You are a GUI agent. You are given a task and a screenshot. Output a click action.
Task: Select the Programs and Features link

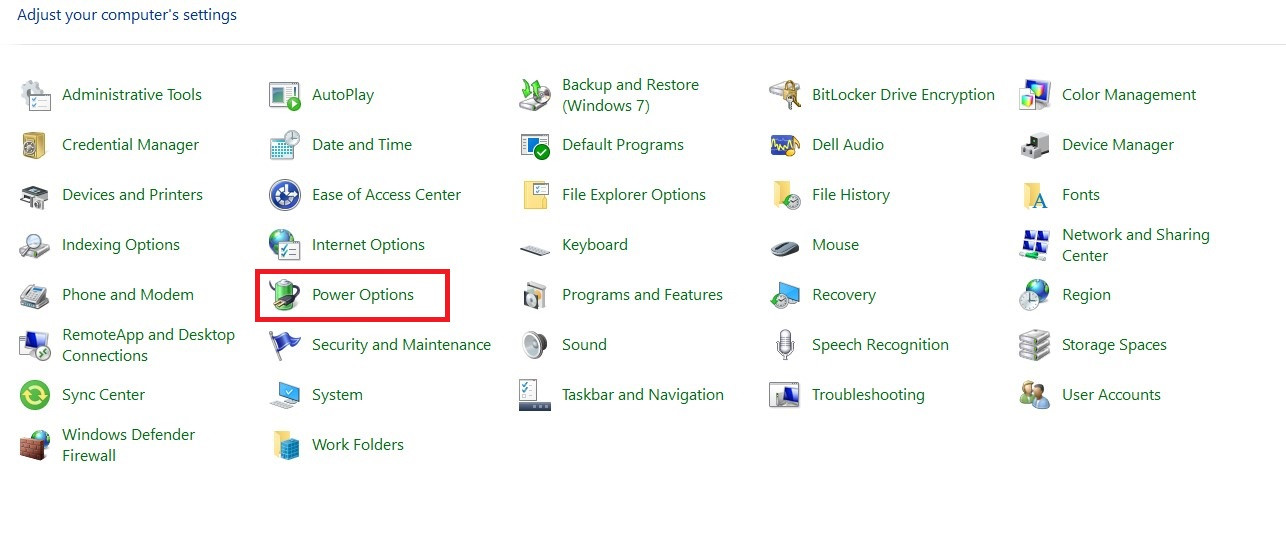click(x=642, y=295)
